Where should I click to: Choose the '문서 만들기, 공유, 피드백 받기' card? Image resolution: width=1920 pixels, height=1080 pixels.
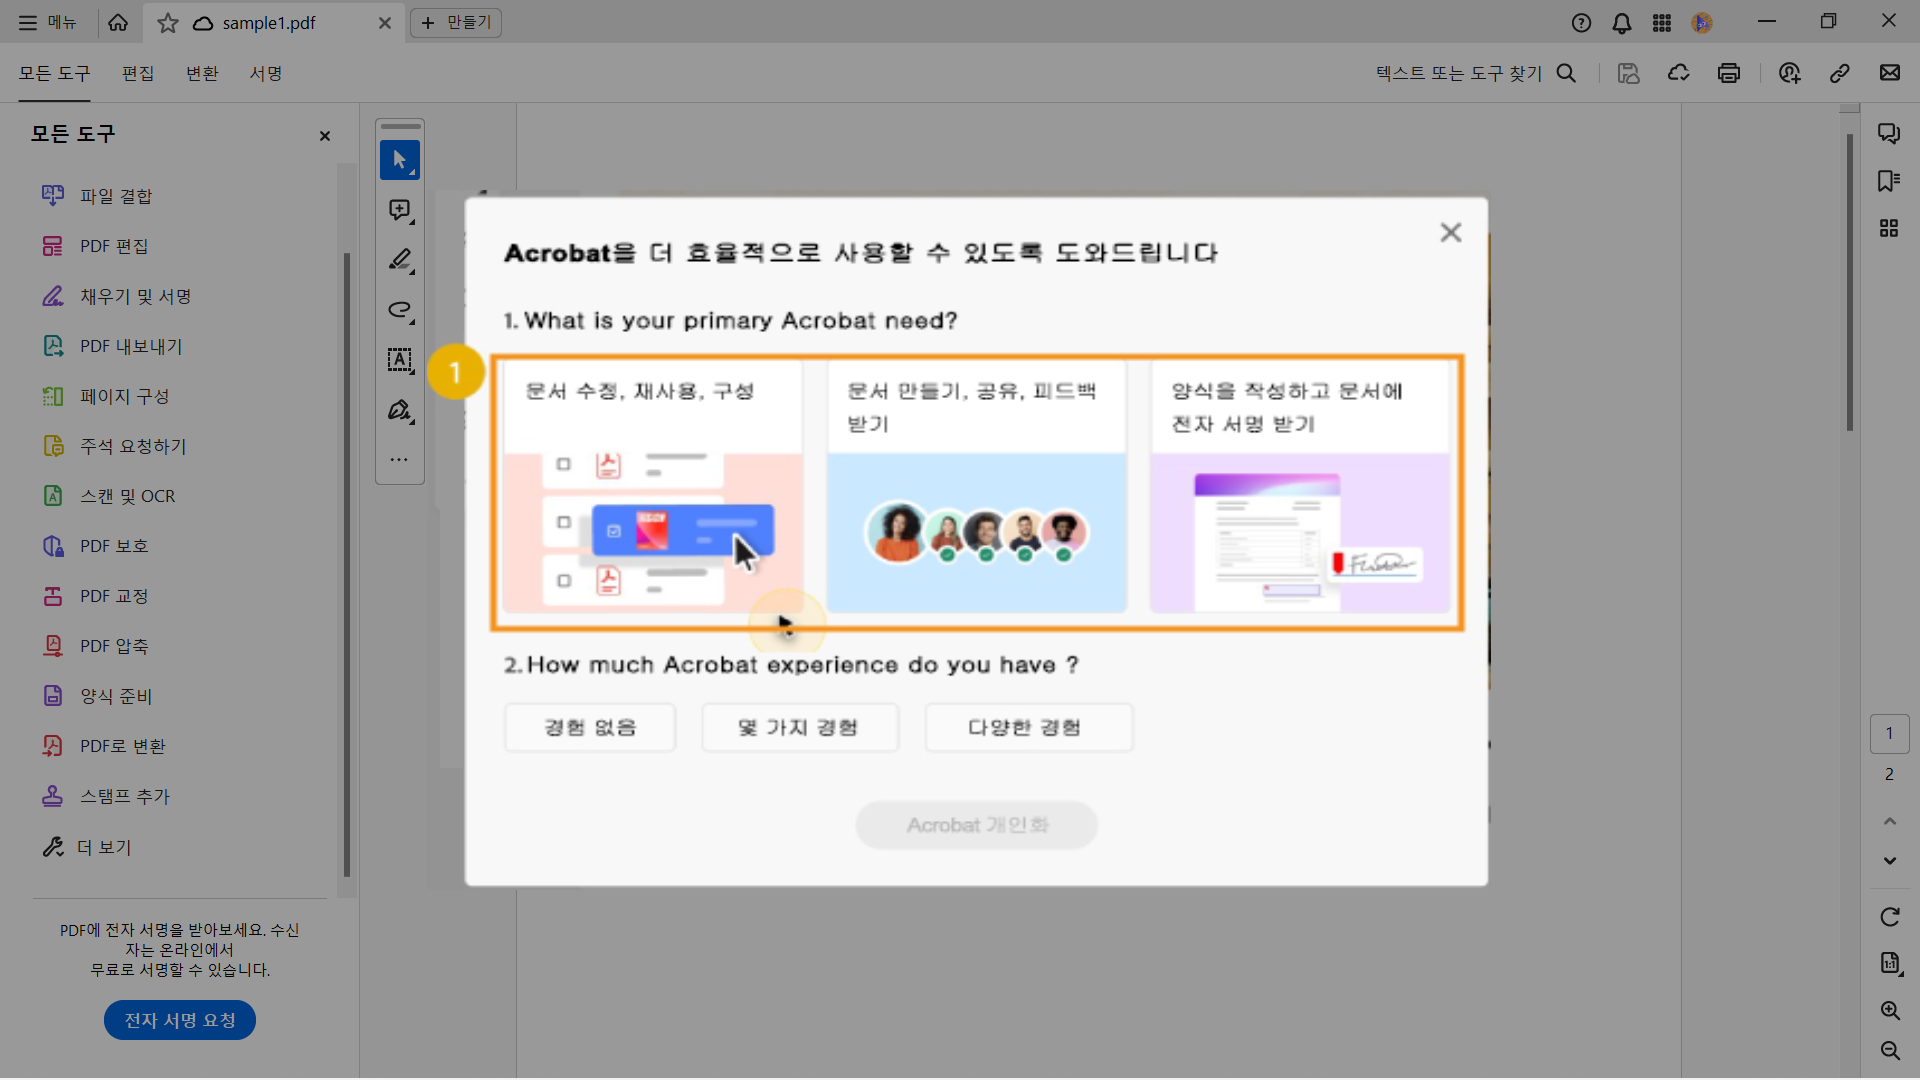(x=977, y=489)
